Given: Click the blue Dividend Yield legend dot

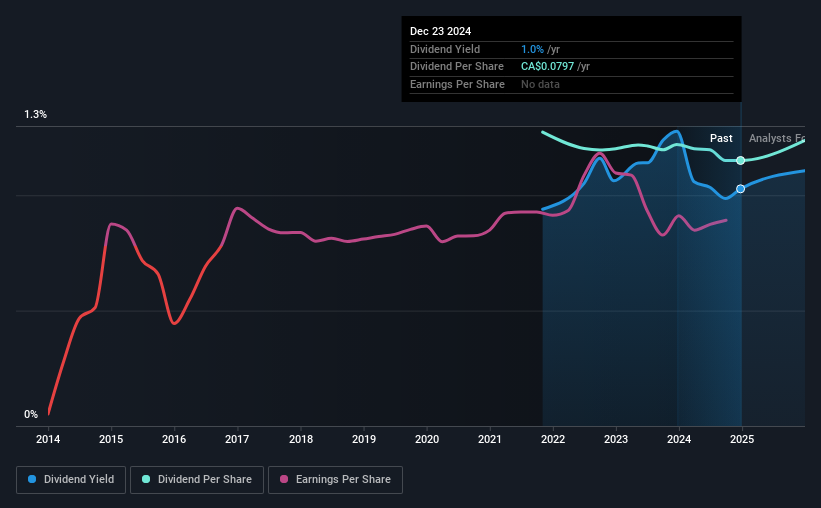Looking at the screenshot, I should pos(32,479).
